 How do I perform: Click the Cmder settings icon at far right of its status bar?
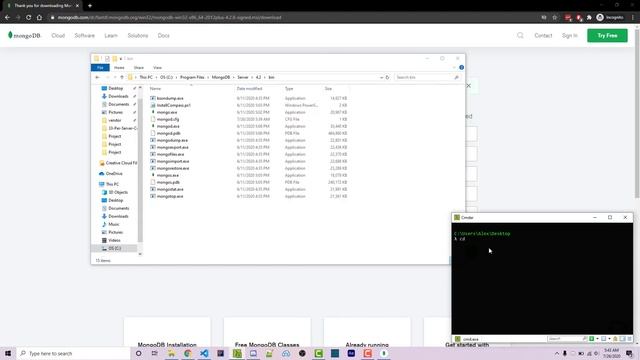[629, 339]
